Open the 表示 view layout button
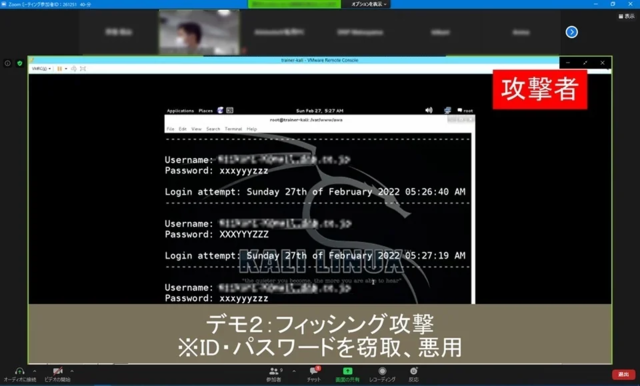 (627, 16)
